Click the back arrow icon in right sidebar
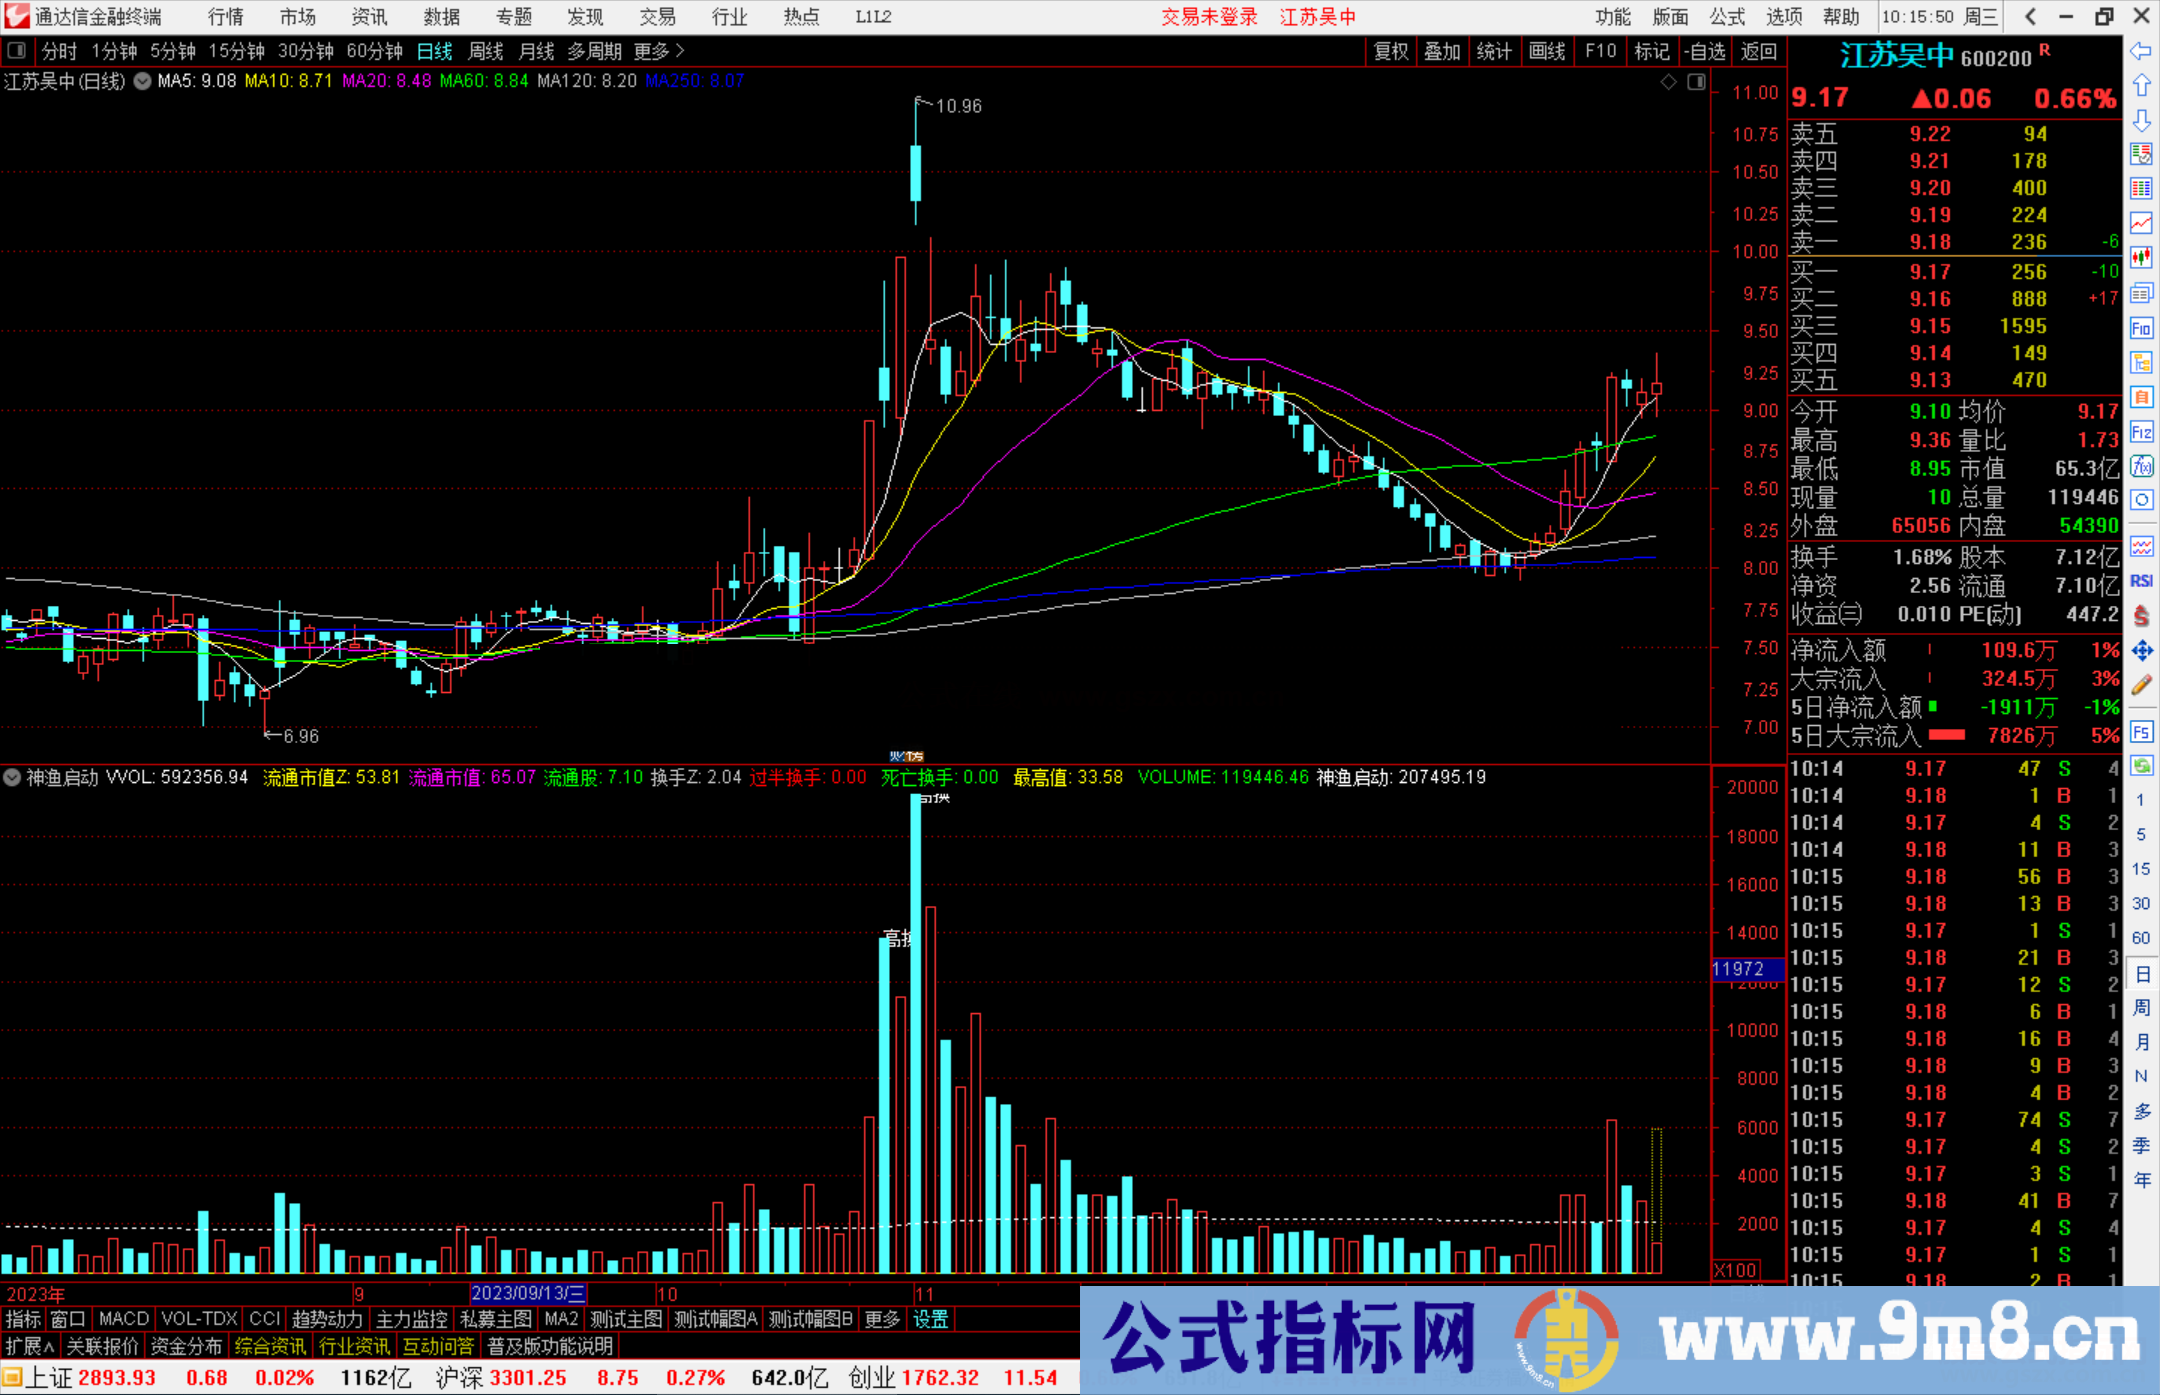The image size is (2160, 1395). [x=2141, y=51]
